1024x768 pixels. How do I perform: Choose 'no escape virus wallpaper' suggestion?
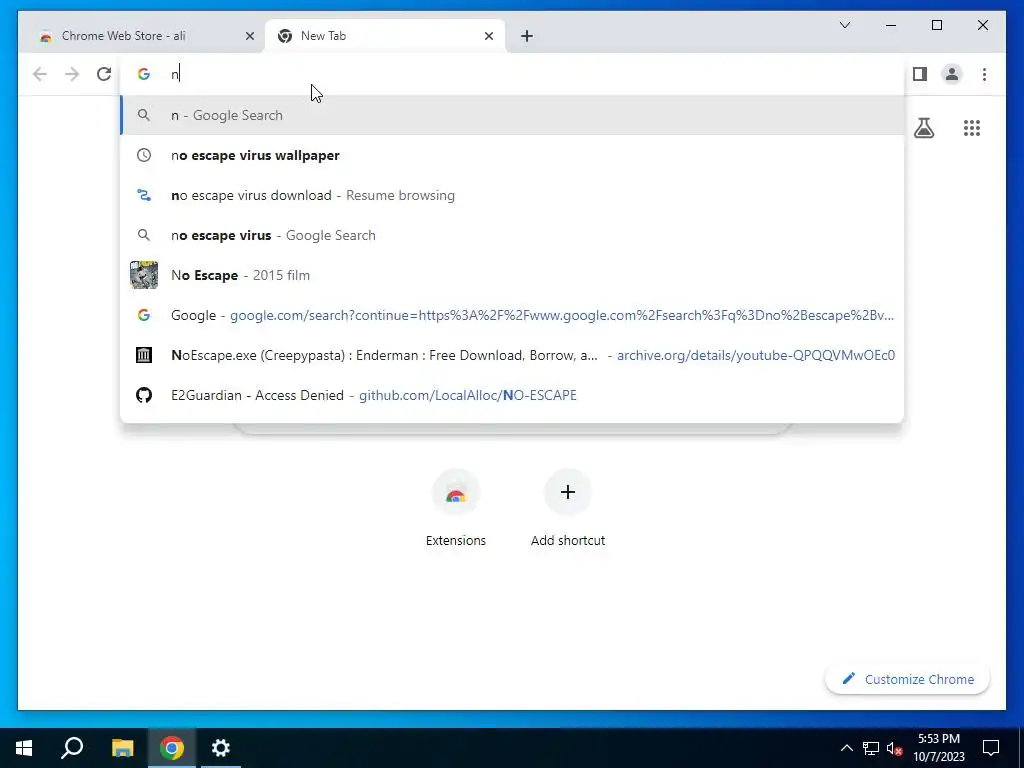coord(513,155)
